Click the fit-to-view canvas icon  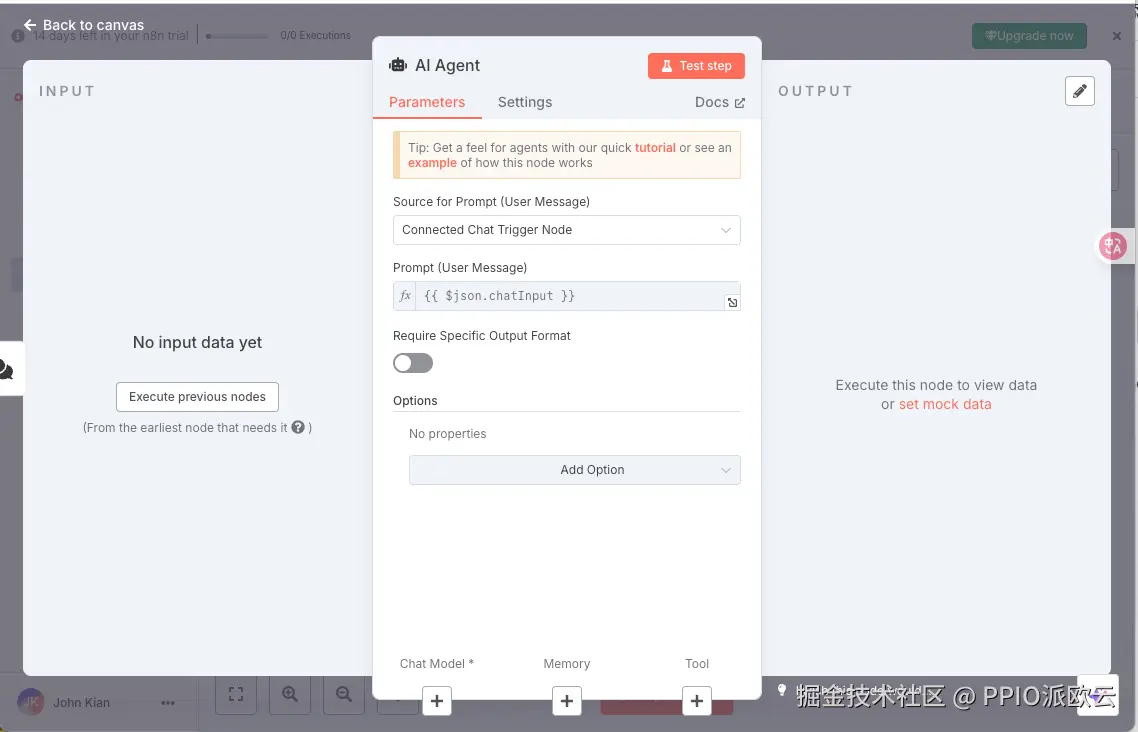(x=236, y=694)
